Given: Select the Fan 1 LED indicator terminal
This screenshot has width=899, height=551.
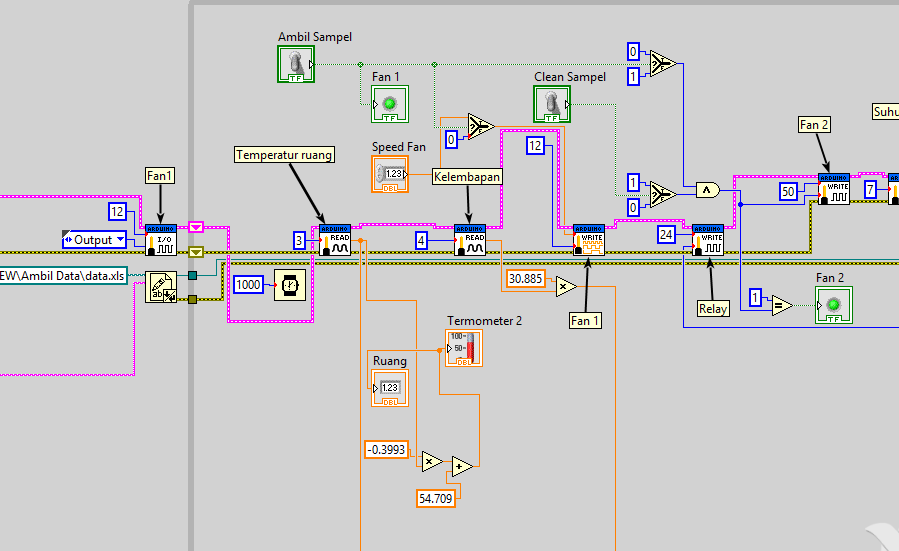Looking at the screenshot, I should 390,104.
